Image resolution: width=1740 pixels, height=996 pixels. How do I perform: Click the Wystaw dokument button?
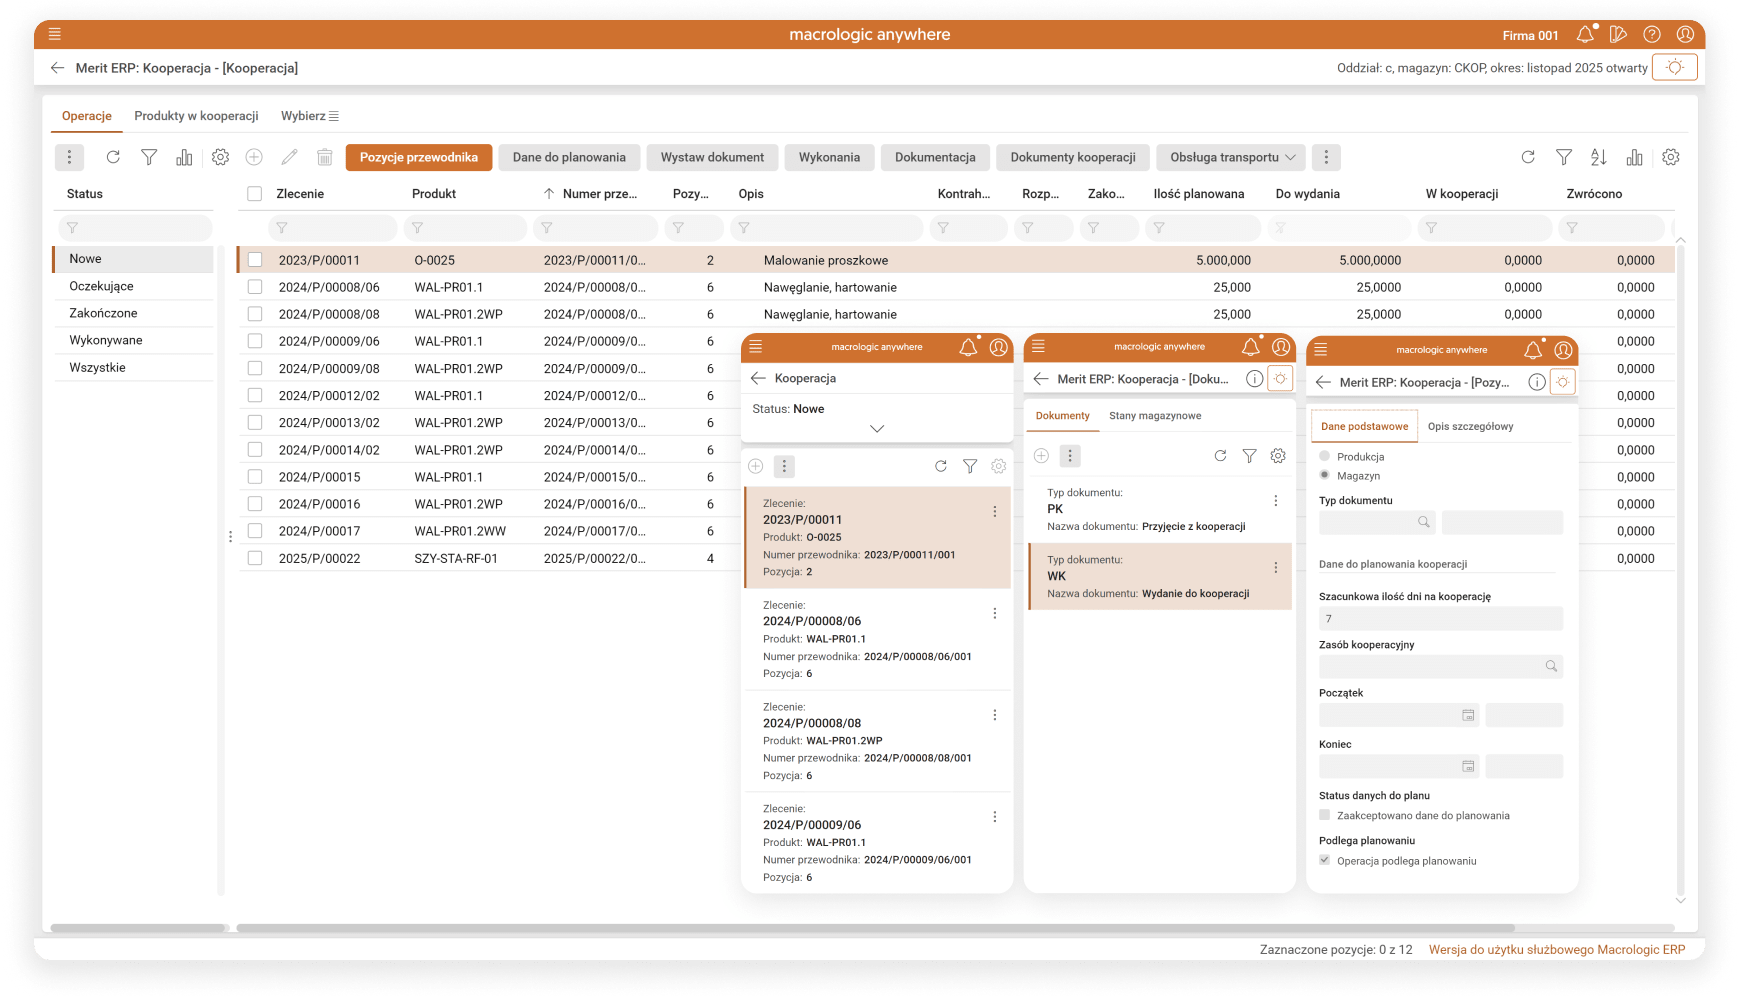712,157
